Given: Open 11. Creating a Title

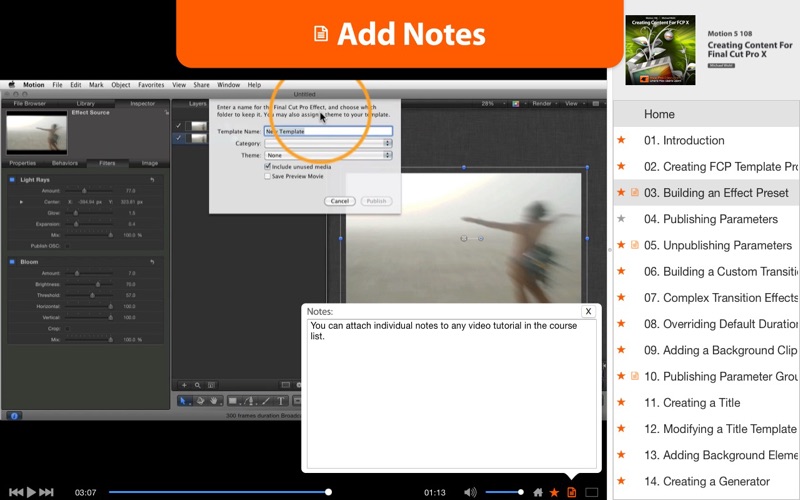Looking at the screenshot, I should pyautogui.click(x=707, y=403).
